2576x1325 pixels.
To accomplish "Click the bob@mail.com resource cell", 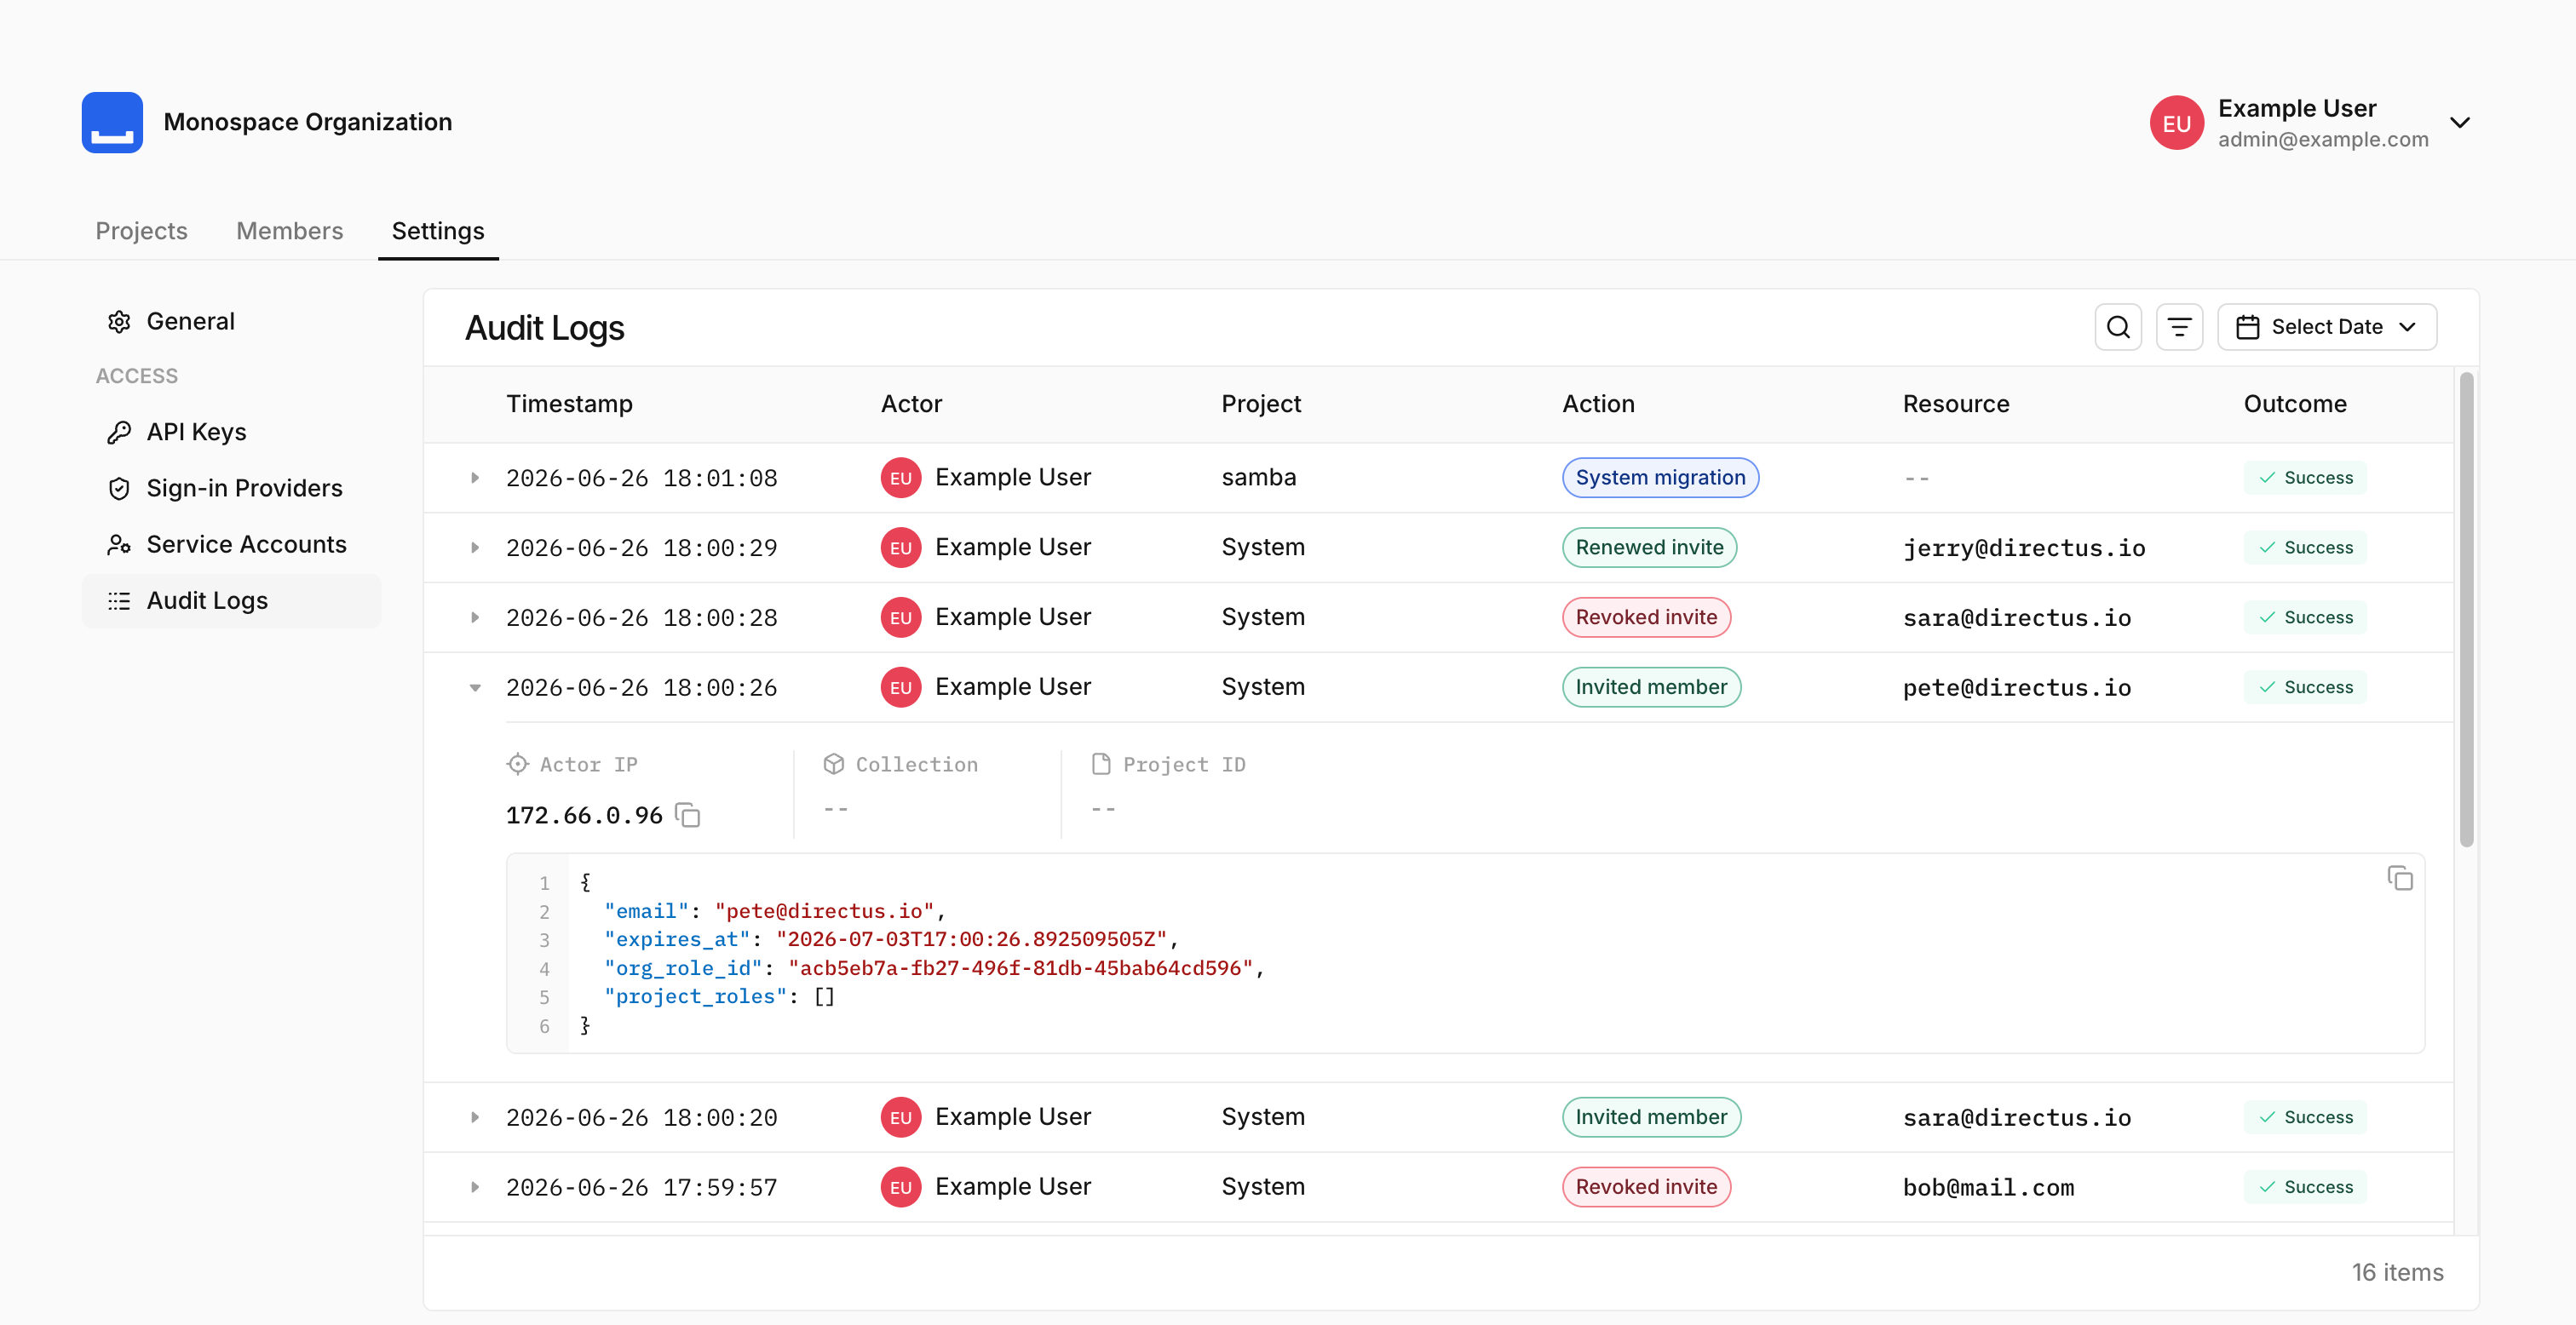I will coord(1988,1188).
